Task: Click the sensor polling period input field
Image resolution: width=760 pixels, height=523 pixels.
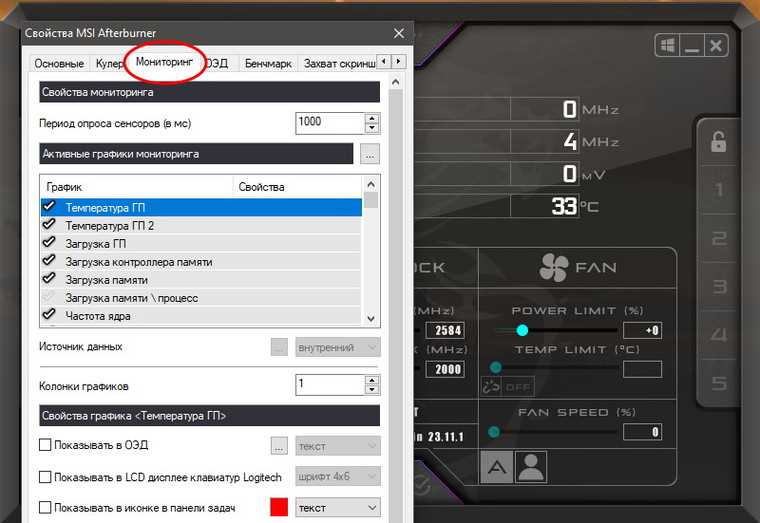Action: tap(329, 123)
